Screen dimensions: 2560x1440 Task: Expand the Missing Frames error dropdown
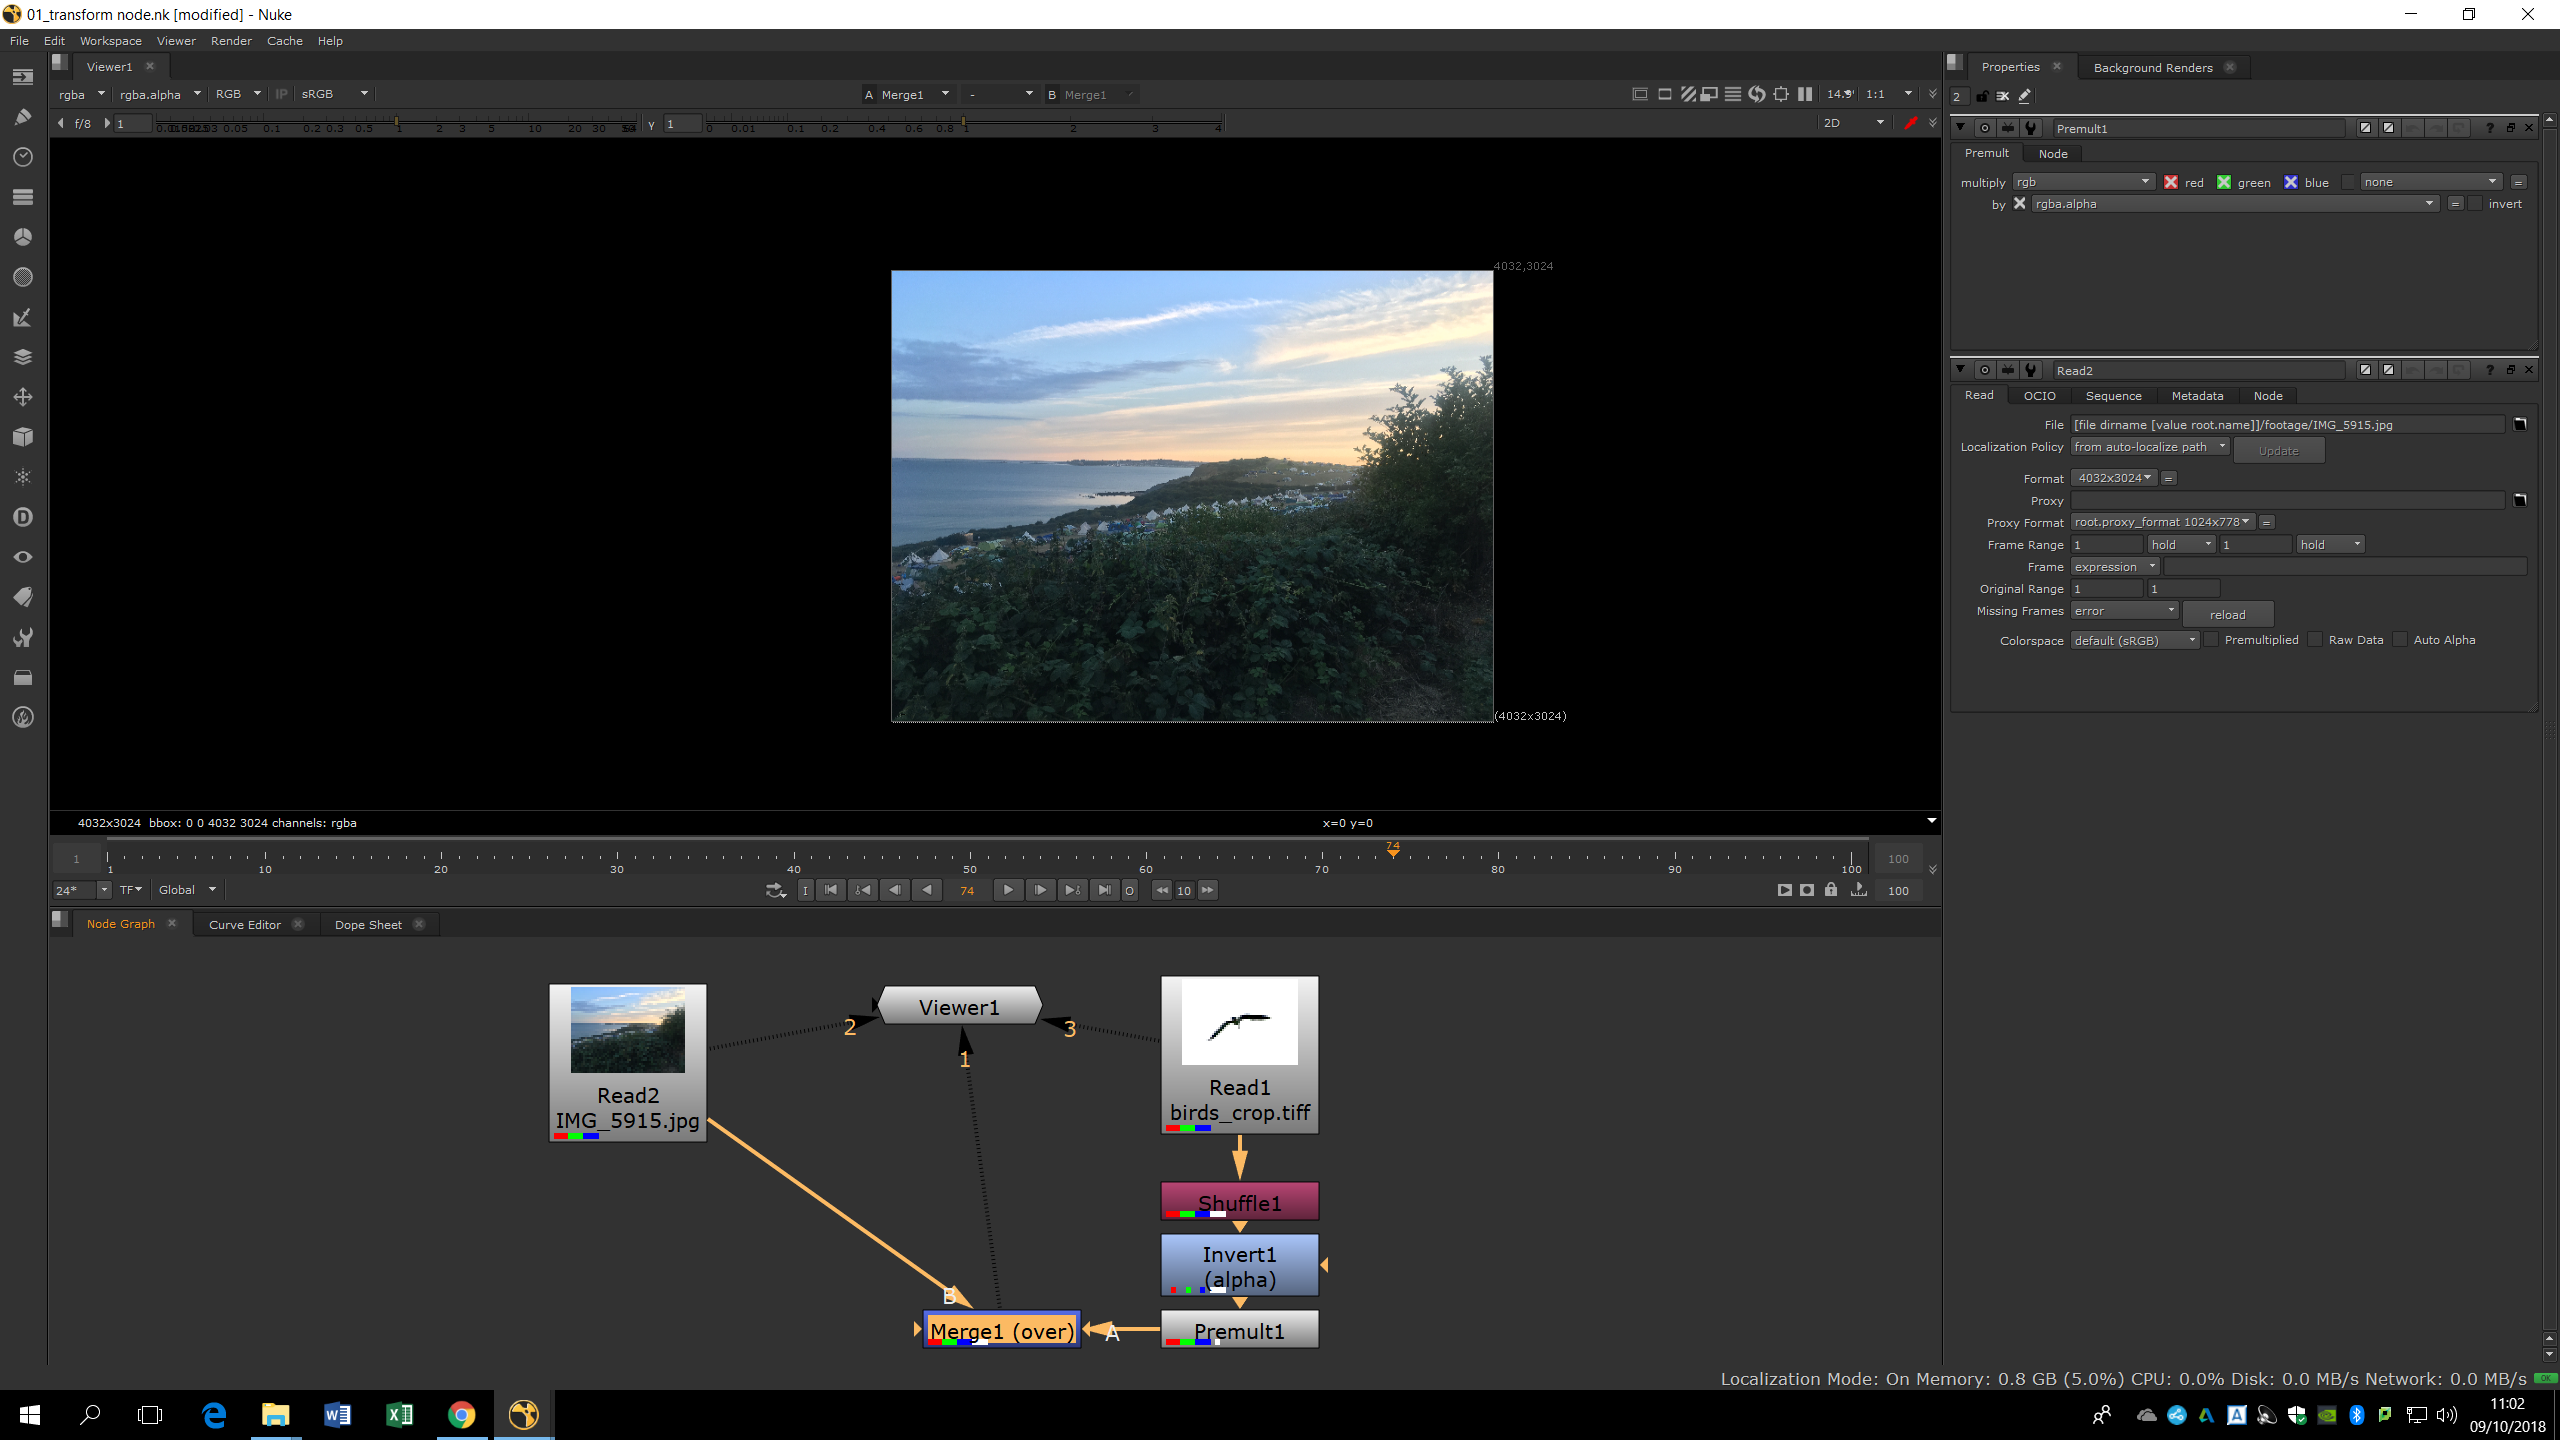point(2124,611)
